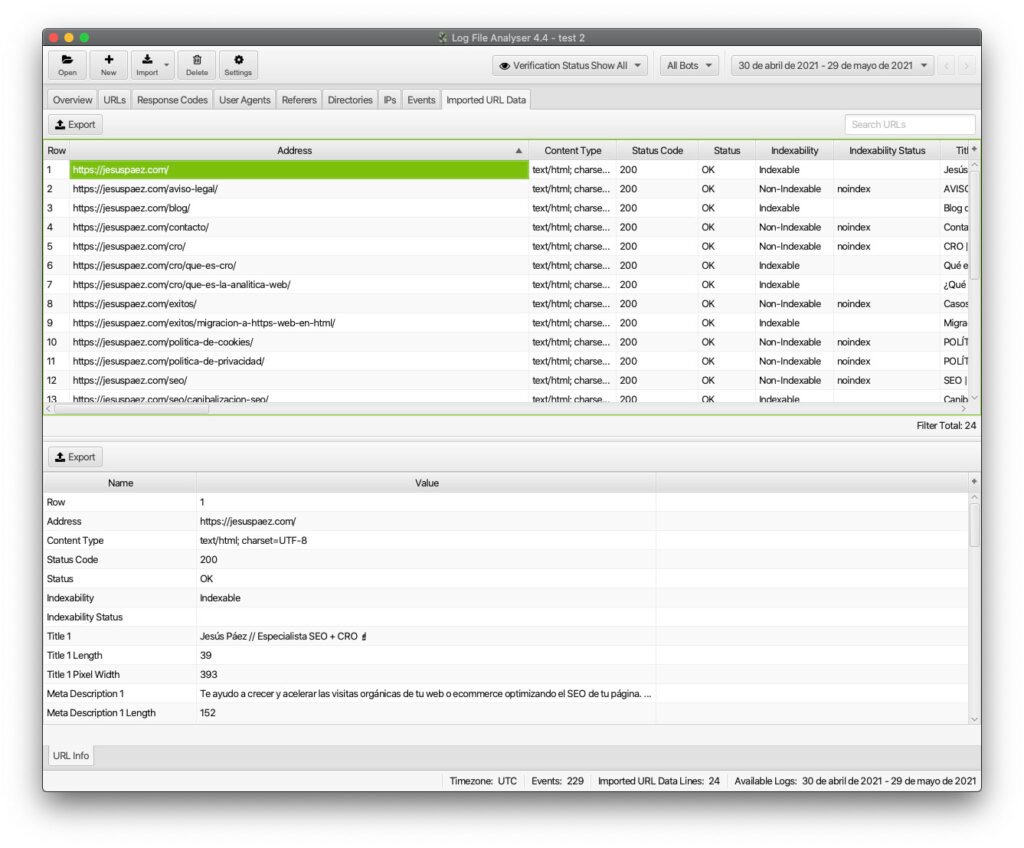Open Settings gear icon
The width and height of the screenshot is (1024, 848).
(x=238, y=65)
